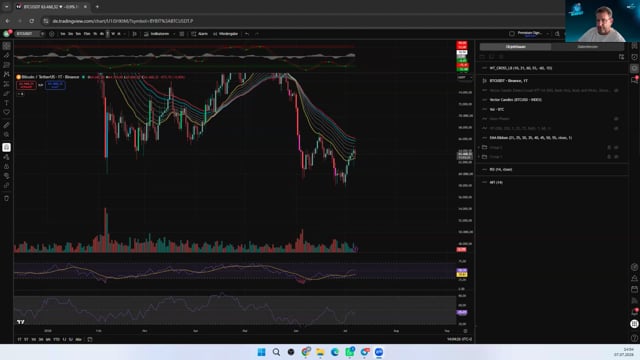Image resolution: width=640 pixels, height=360 pixels.
Task: Open Windows taskbar search
Action: (276, 352)
